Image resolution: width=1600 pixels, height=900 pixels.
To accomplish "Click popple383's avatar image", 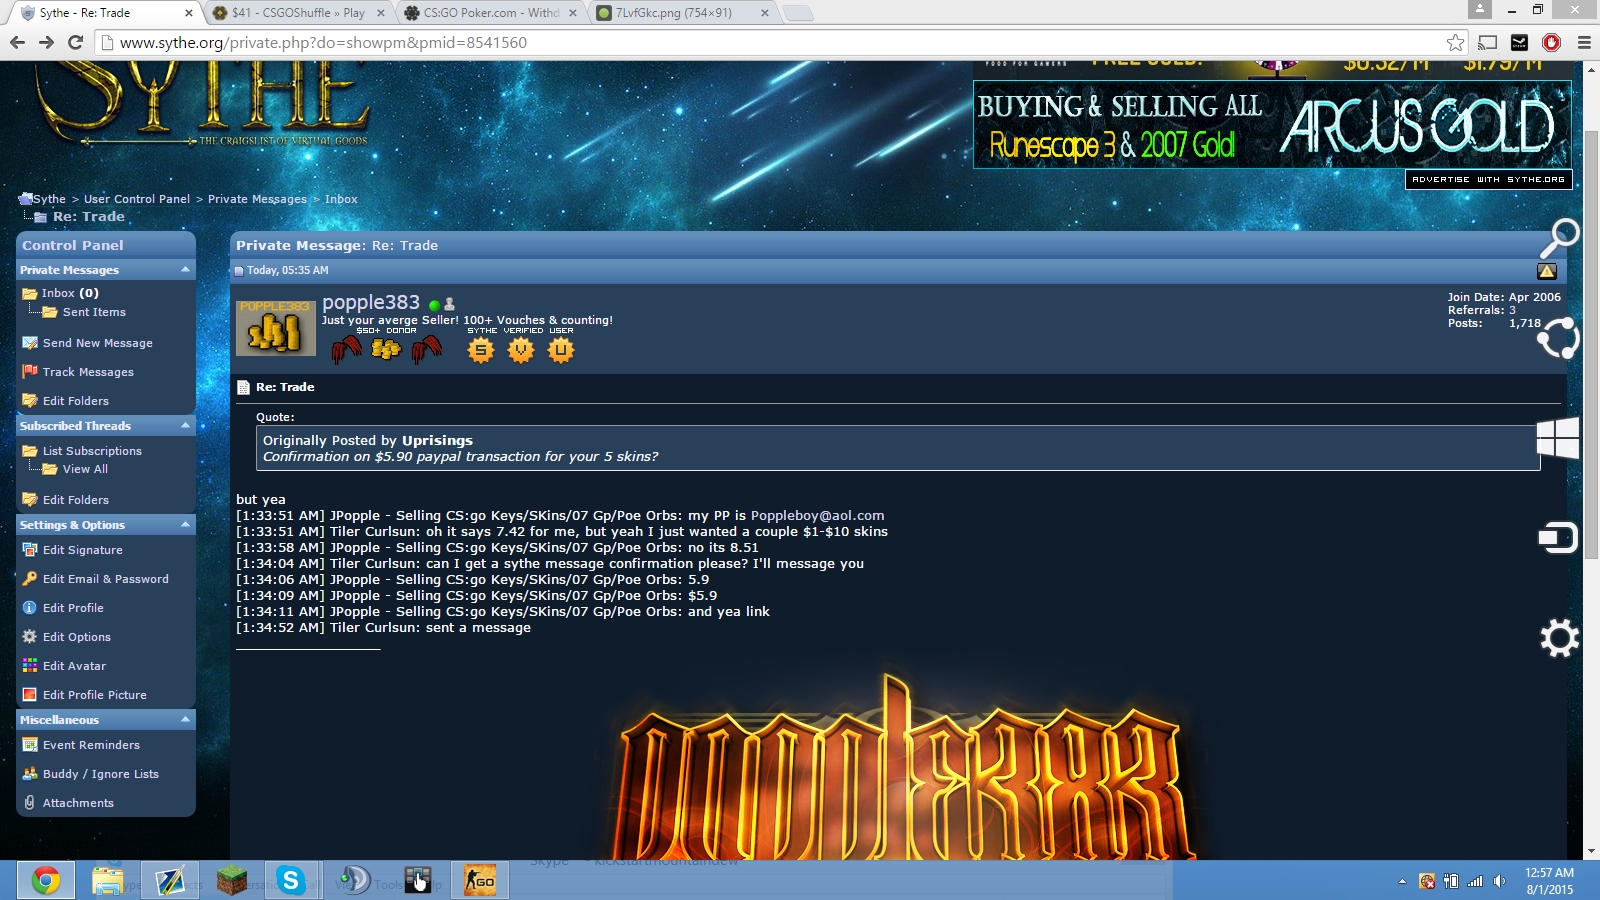I will [276, 328].
